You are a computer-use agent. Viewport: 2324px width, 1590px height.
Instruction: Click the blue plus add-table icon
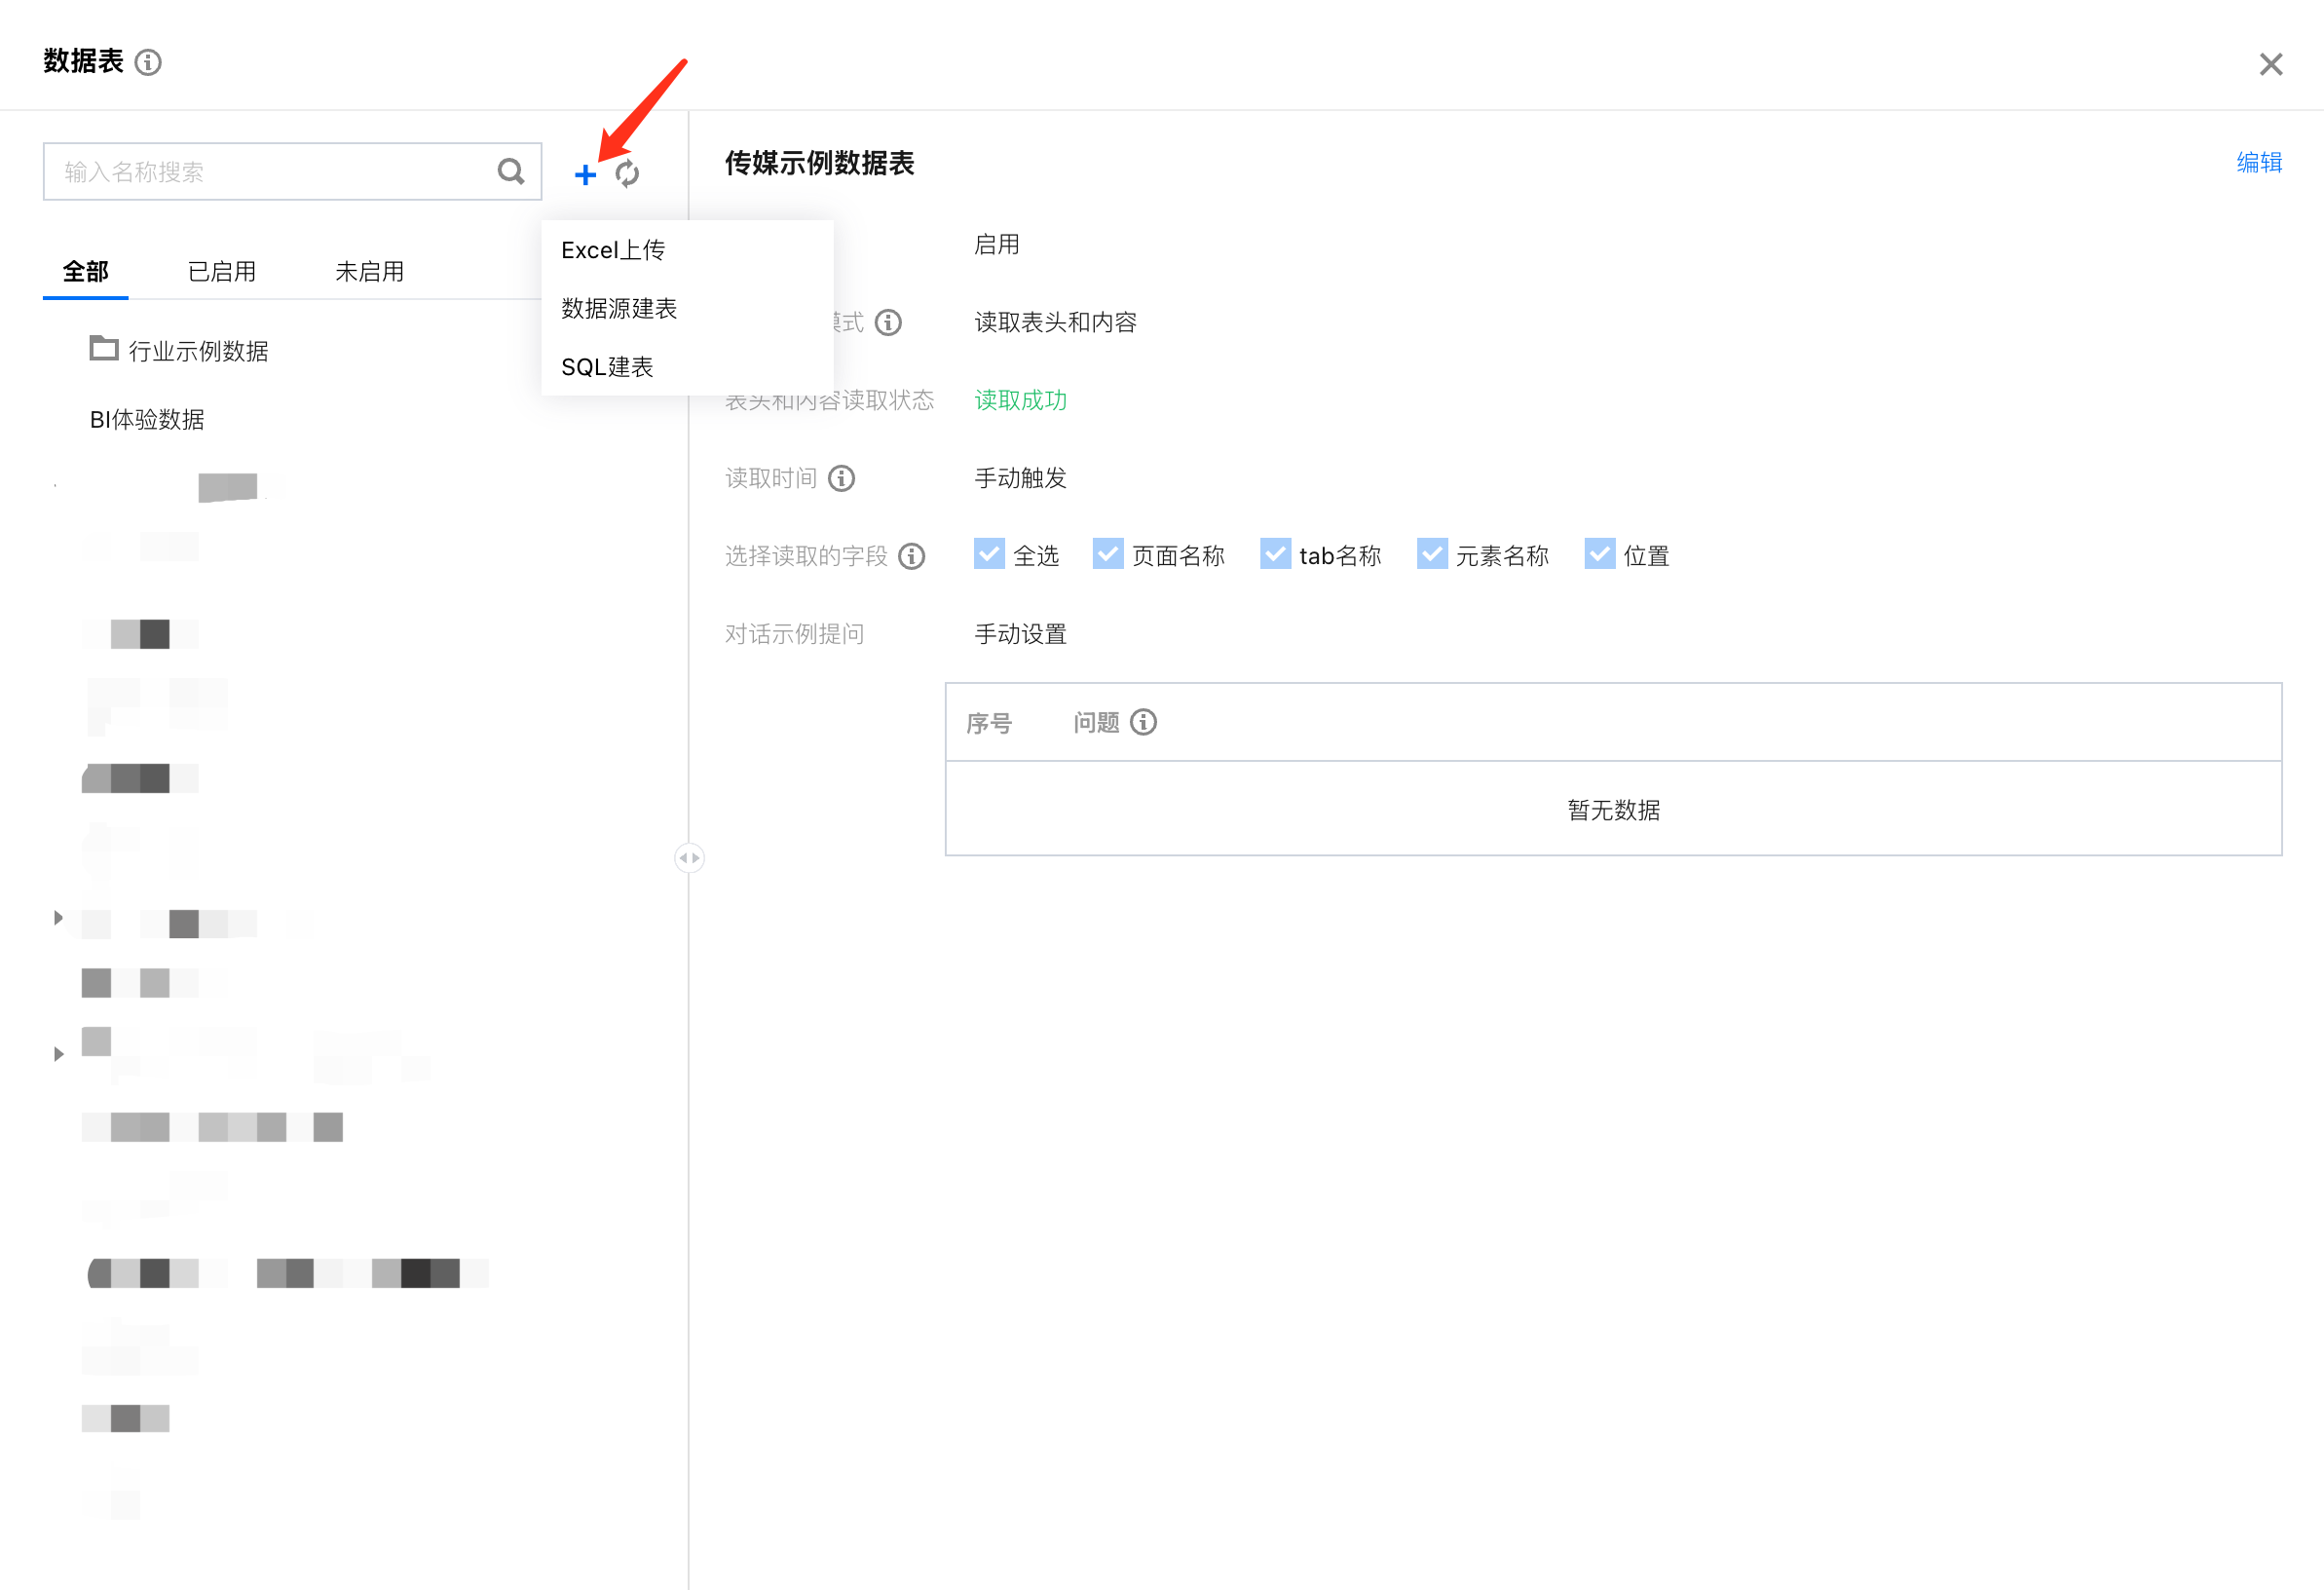585,174
